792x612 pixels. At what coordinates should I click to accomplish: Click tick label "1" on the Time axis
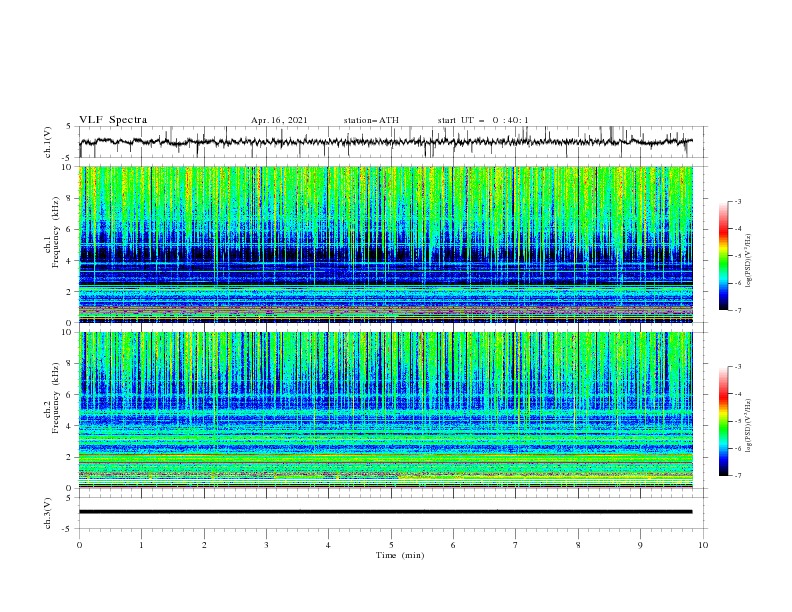[x=141, y=545]
